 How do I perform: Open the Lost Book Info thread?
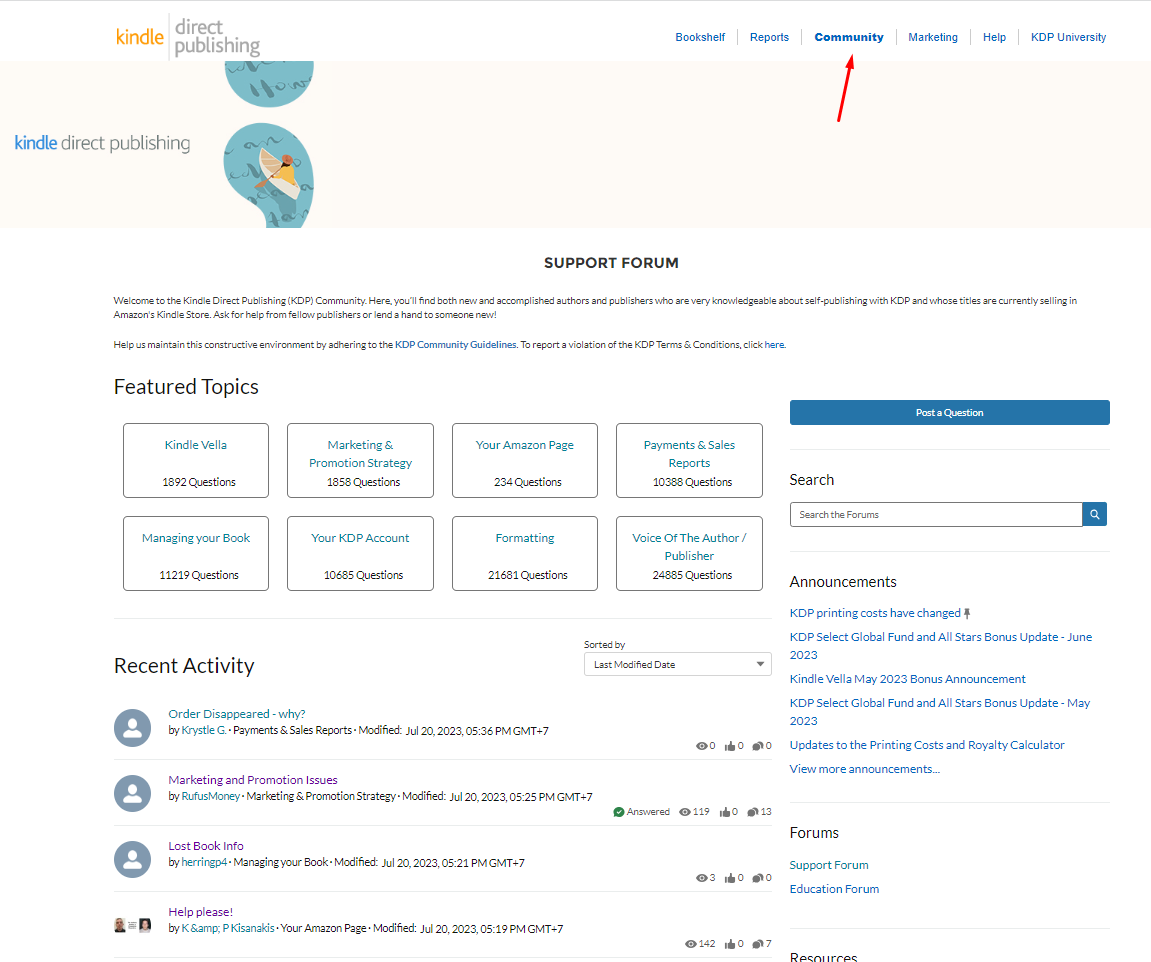click(206, 846)
